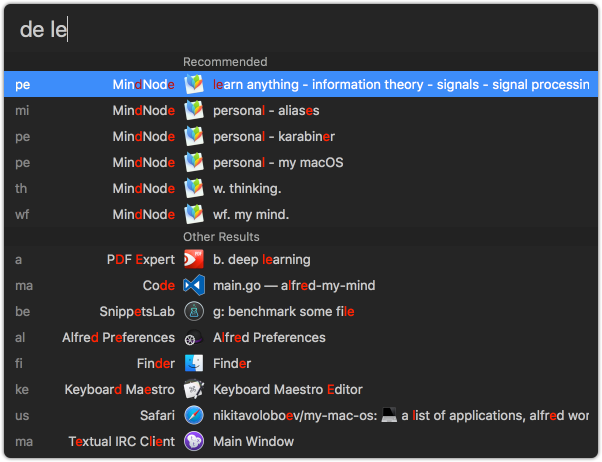Screen dimensions: 602x462
Task: Click the Alfred Preferences icon
Action: pos(194,337)
